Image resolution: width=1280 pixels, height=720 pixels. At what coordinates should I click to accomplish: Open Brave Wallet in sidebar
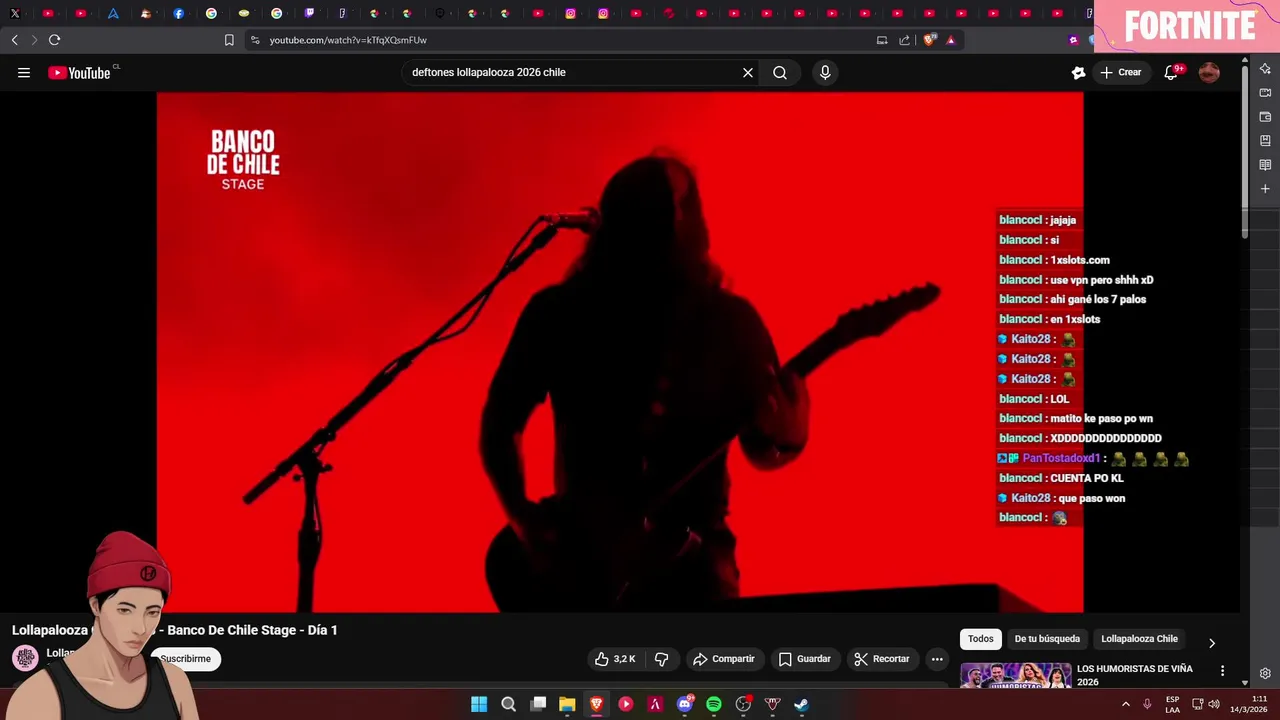coord(1265,117)
